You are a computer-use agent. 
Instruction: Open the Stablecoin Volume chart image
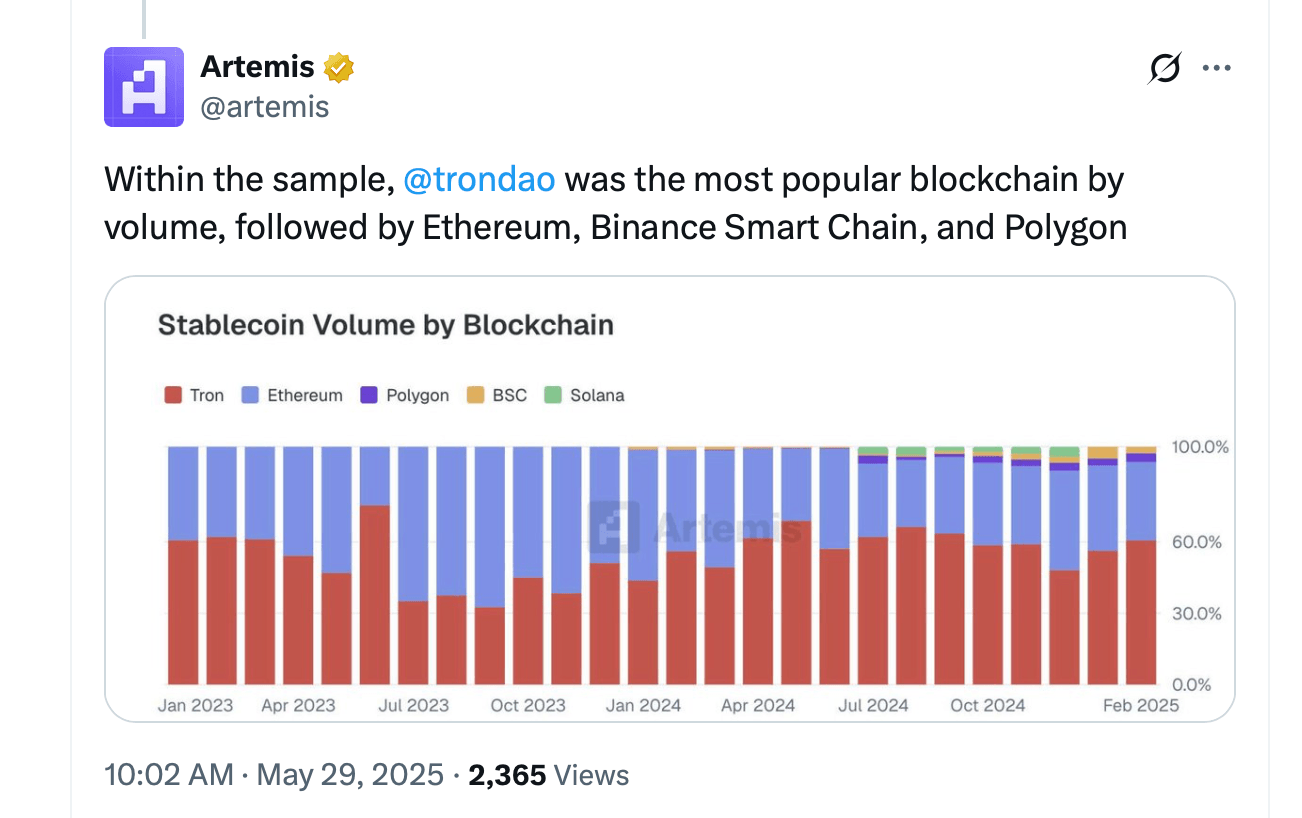(x=669, y=560)
